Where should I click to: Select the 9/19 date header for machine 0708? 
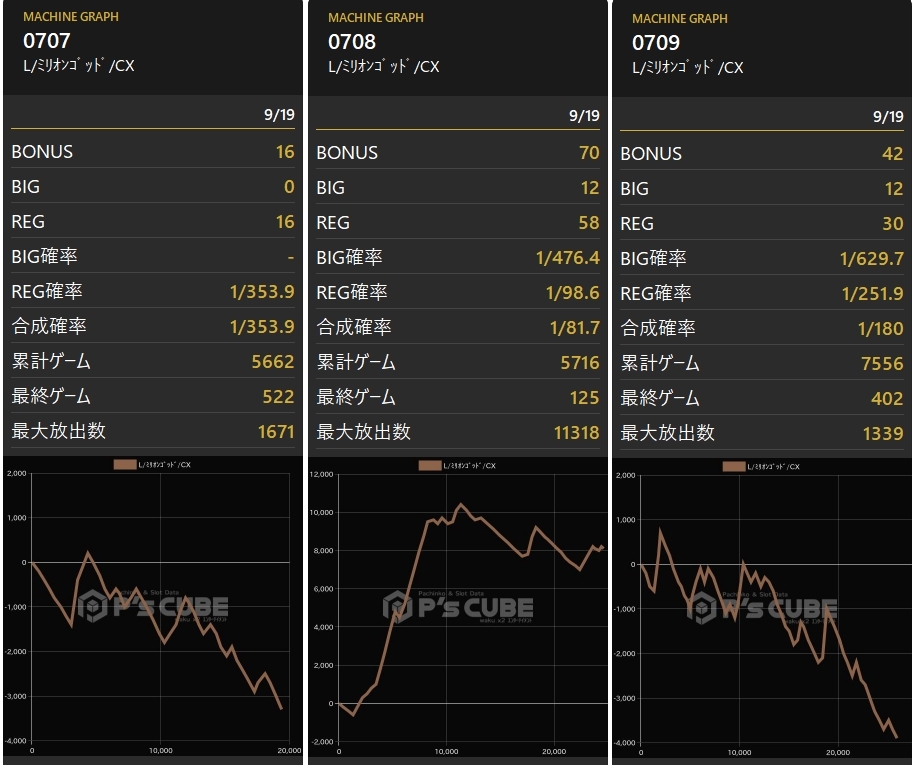(584, 115)
